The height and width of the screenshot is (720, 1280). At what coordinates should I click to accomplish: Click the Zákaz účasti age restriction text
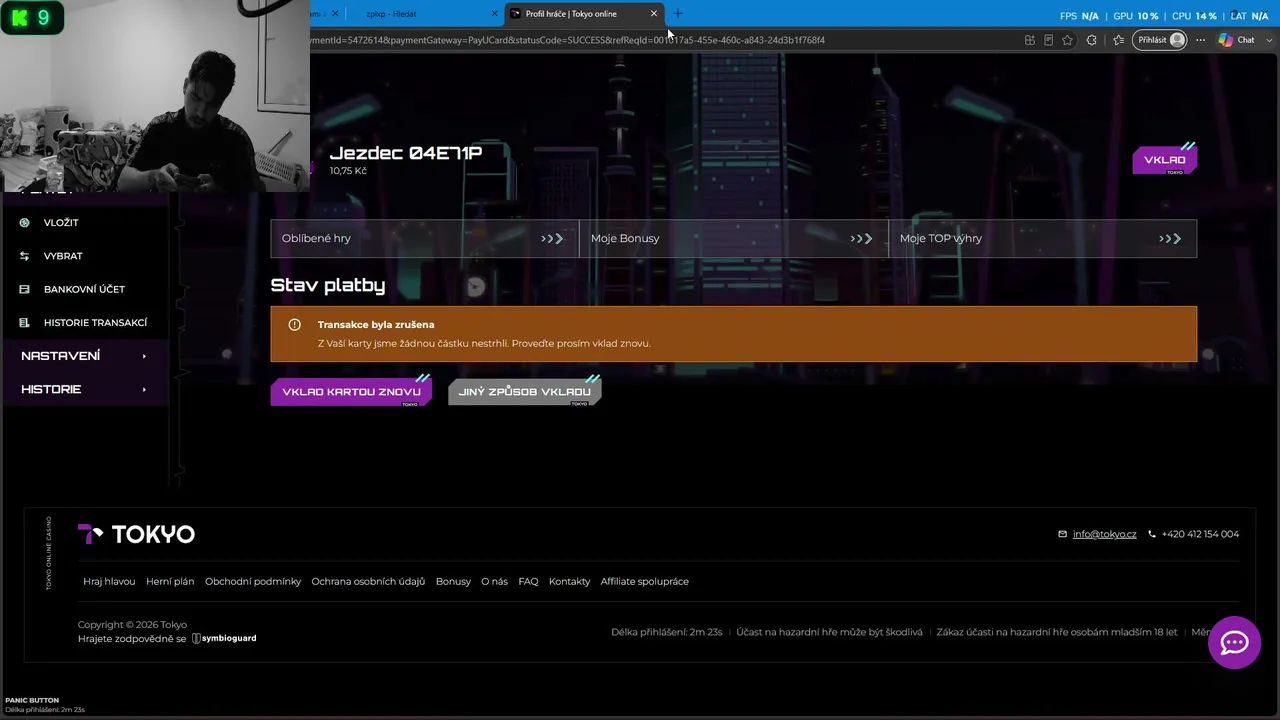[1057, 632]
